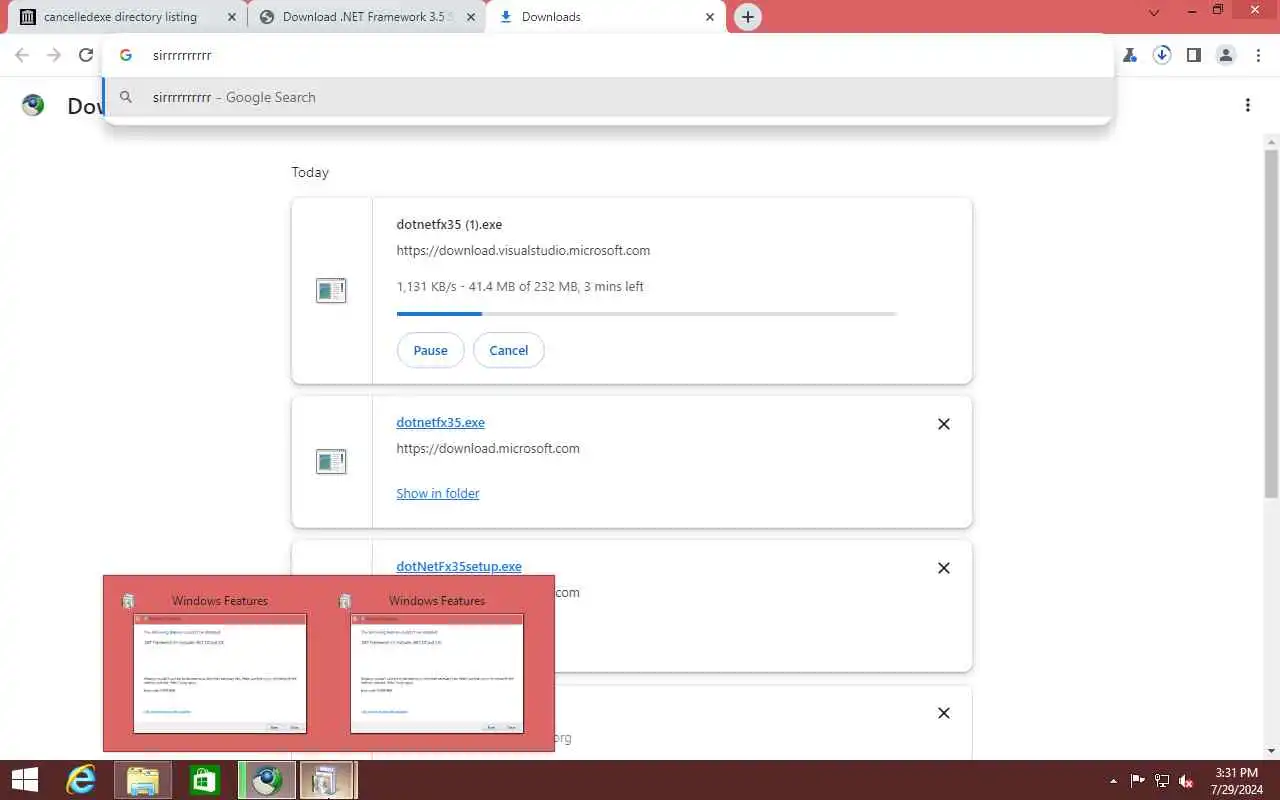This screenshot has height=800, width=1280.
Task: Open the Windows Start button
Action: tap(24, 780)
